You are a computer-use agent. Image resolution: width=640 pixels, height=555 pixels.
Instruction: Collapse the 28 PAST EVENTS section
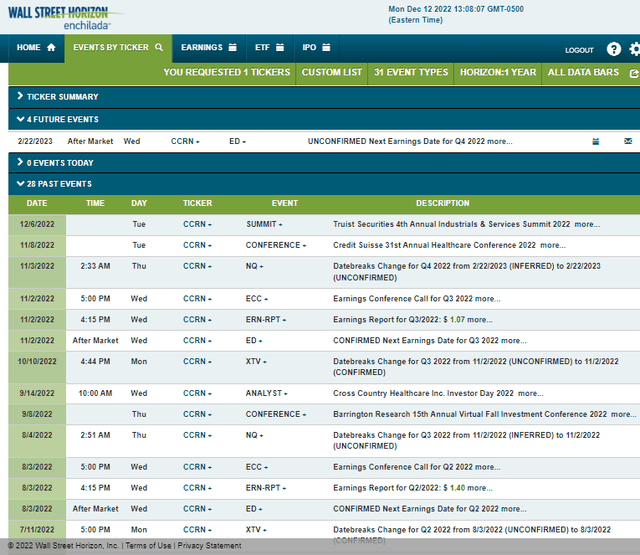click(x=324, y=184)
